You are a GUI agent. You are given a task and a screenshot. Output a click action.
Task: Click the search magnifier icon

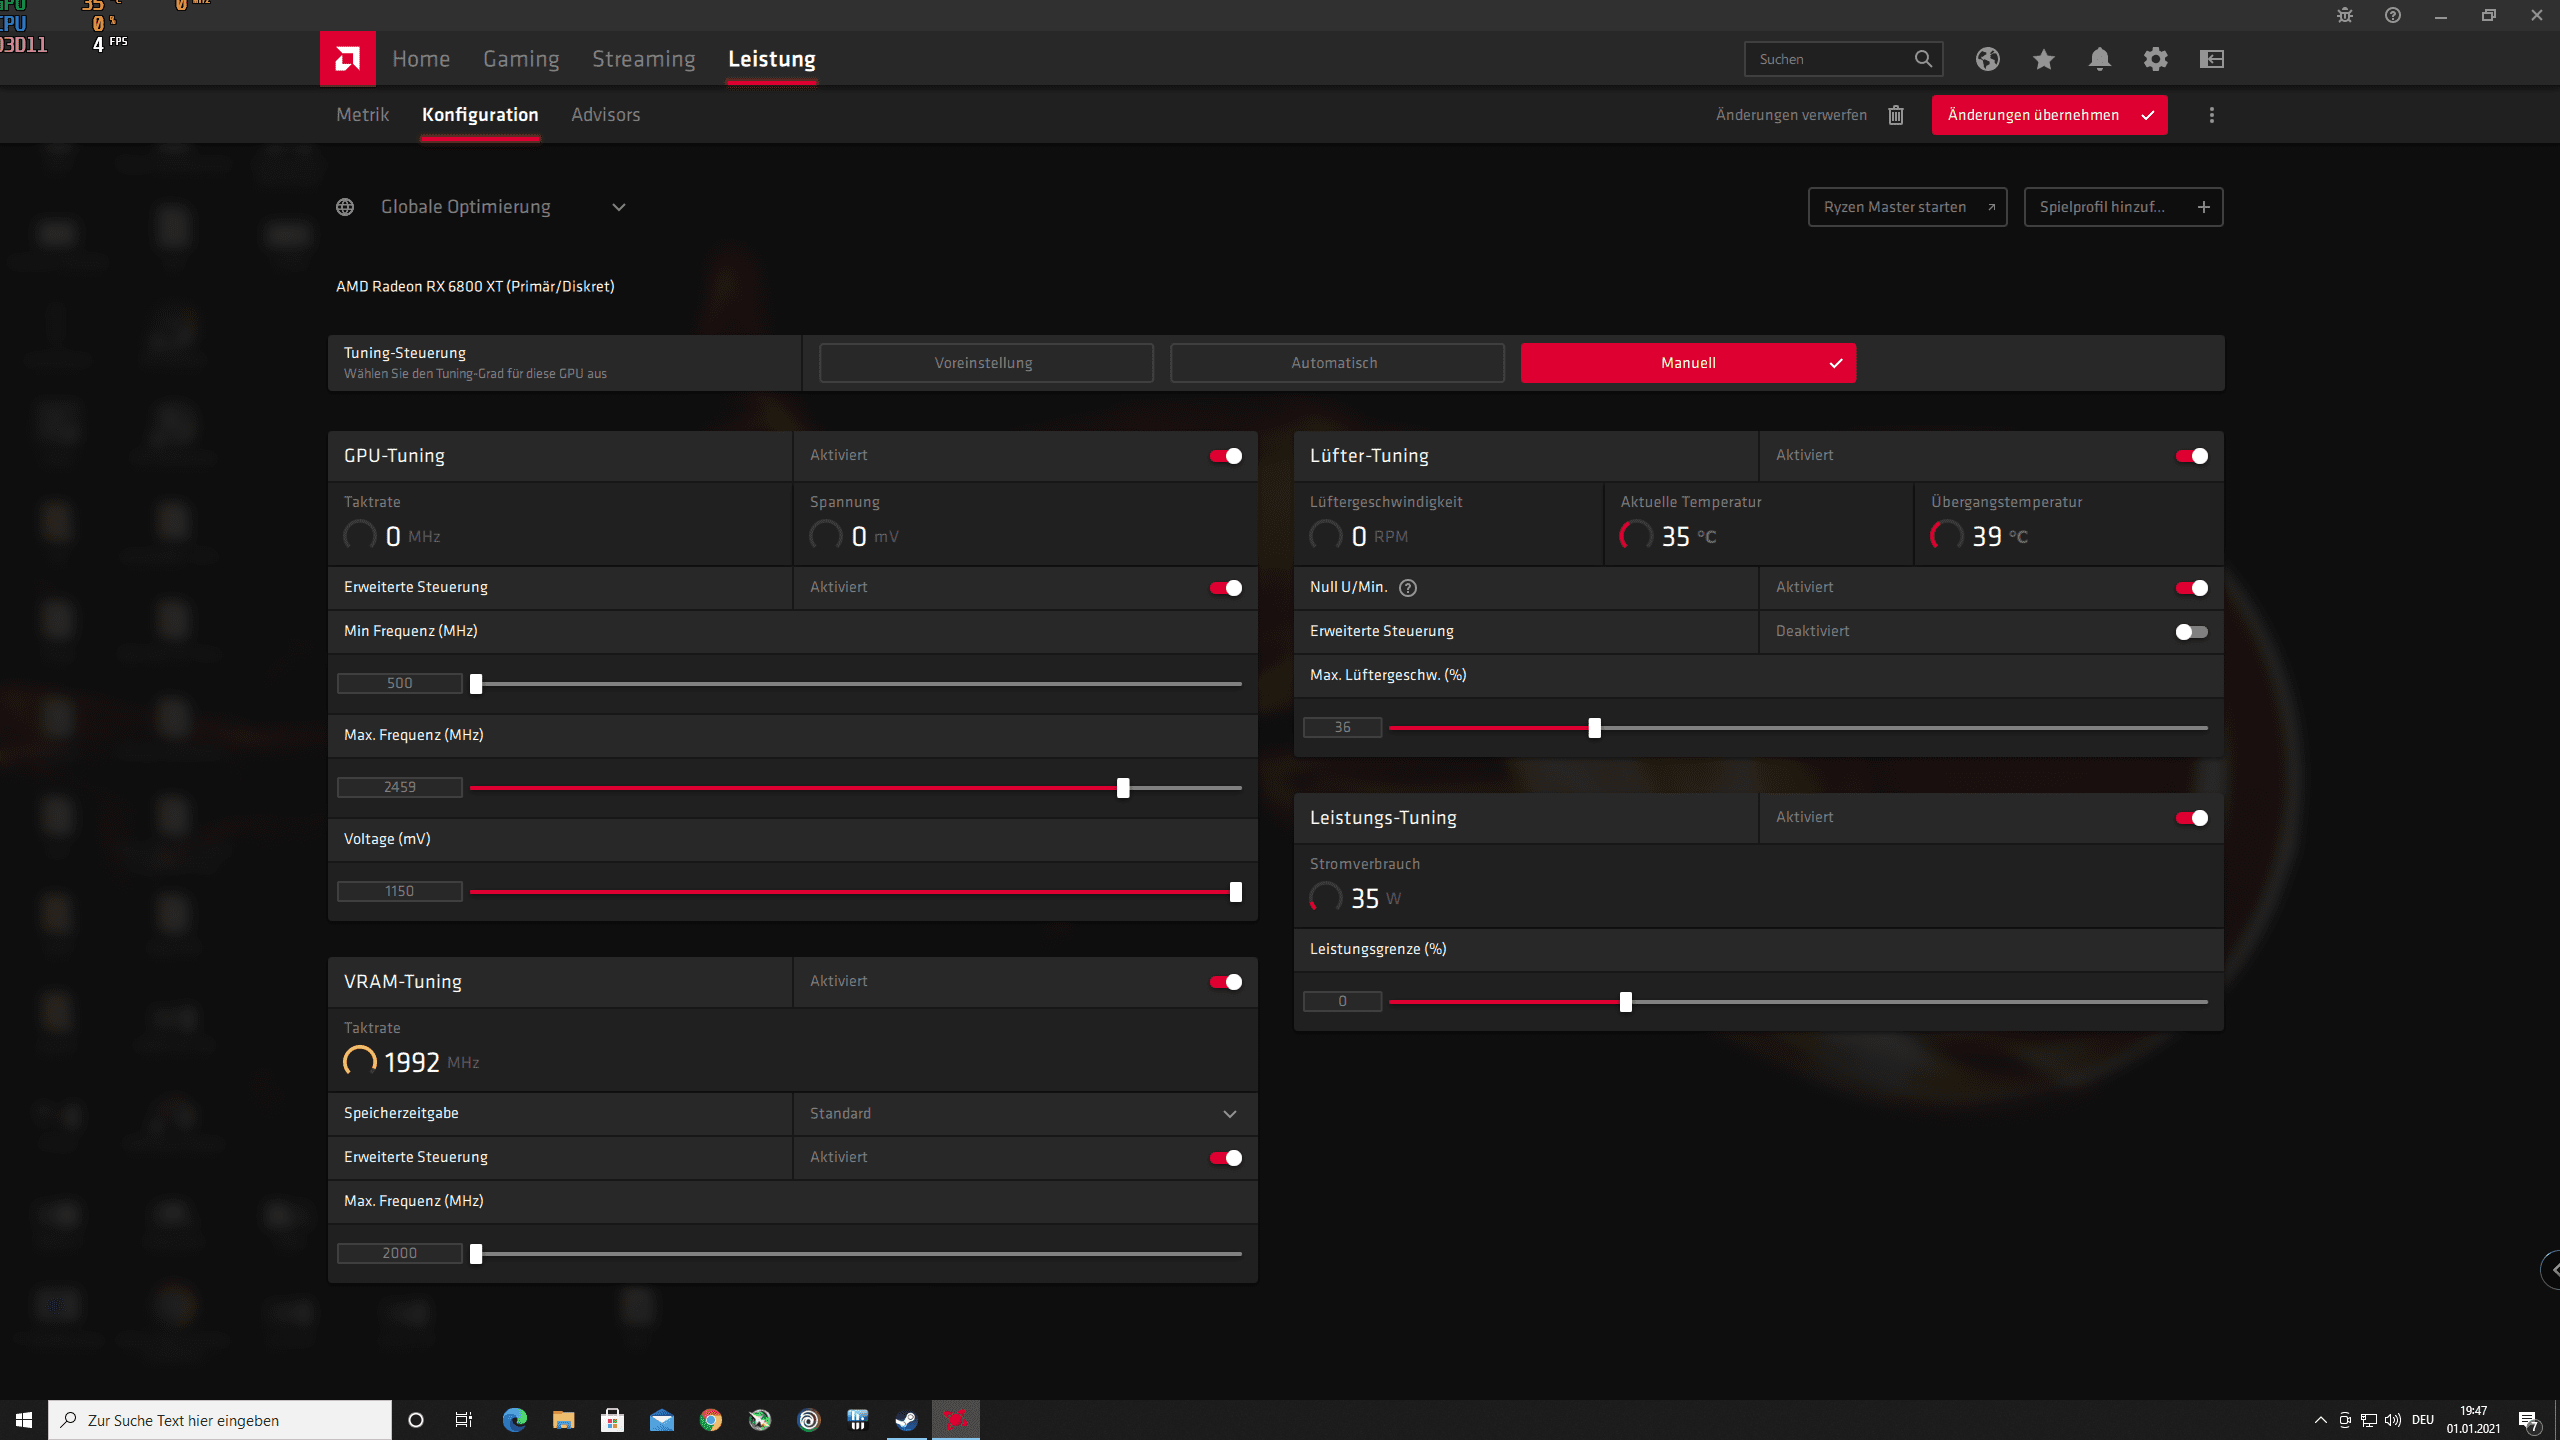tap(1923, 59)
